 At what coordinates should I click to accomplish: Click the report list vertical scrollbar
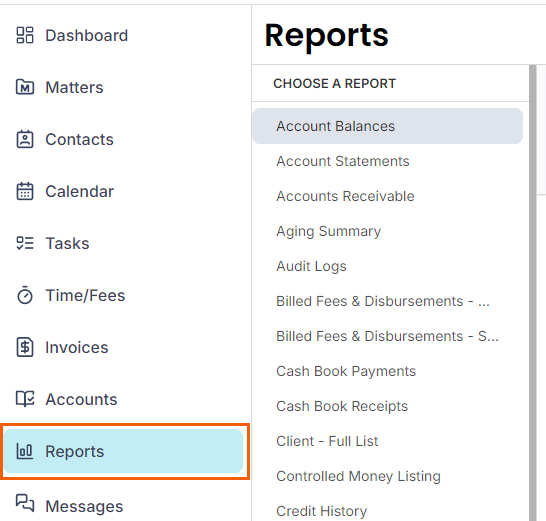pos(532,293)
